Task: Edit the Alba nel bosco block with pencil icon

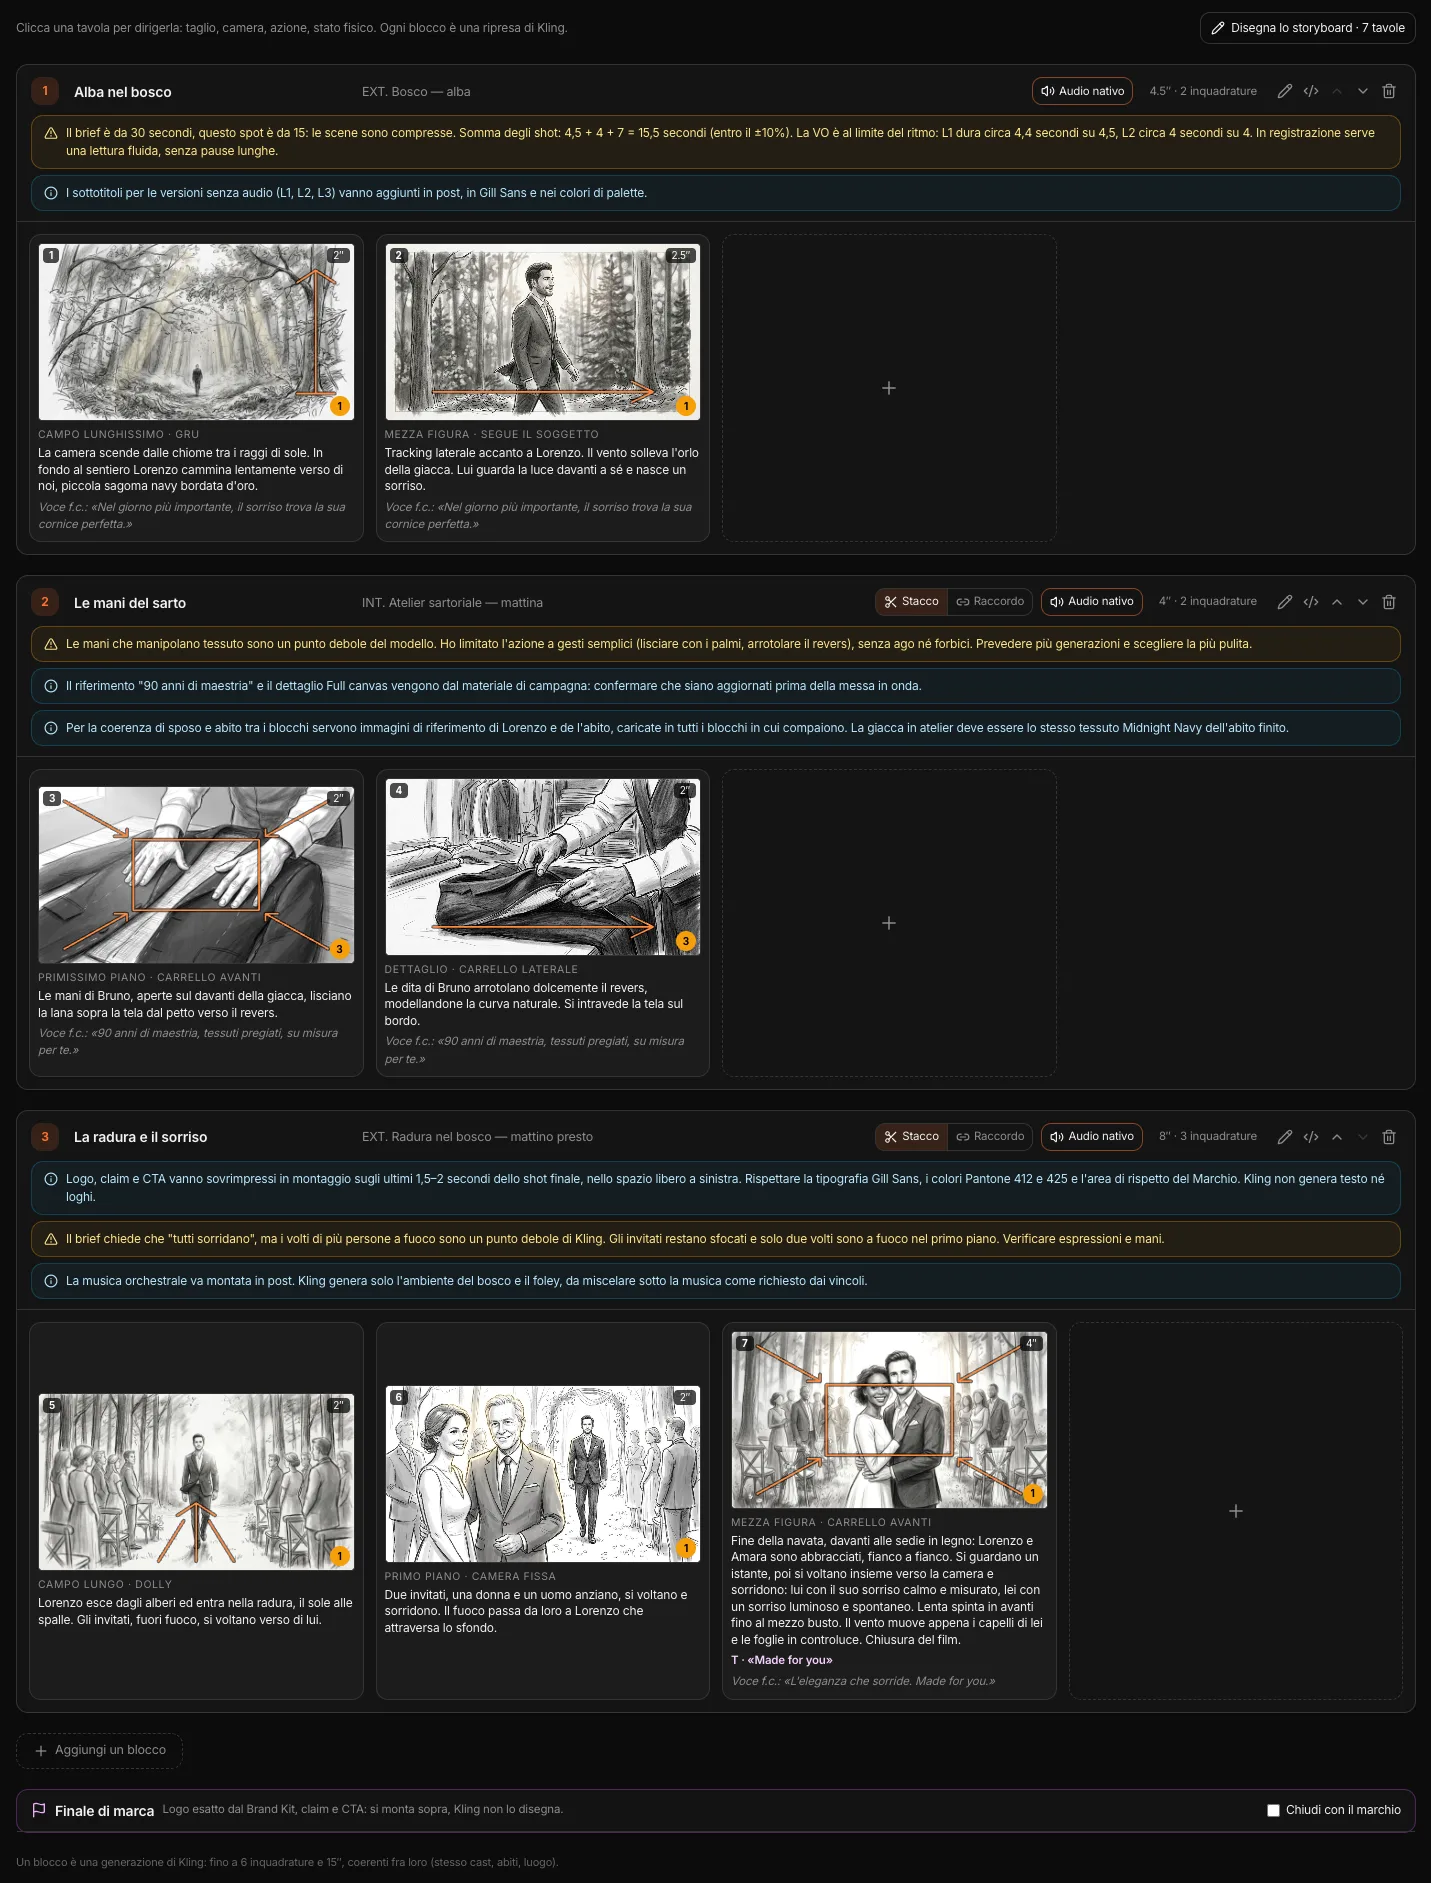Action: (x=1285, y=91)
